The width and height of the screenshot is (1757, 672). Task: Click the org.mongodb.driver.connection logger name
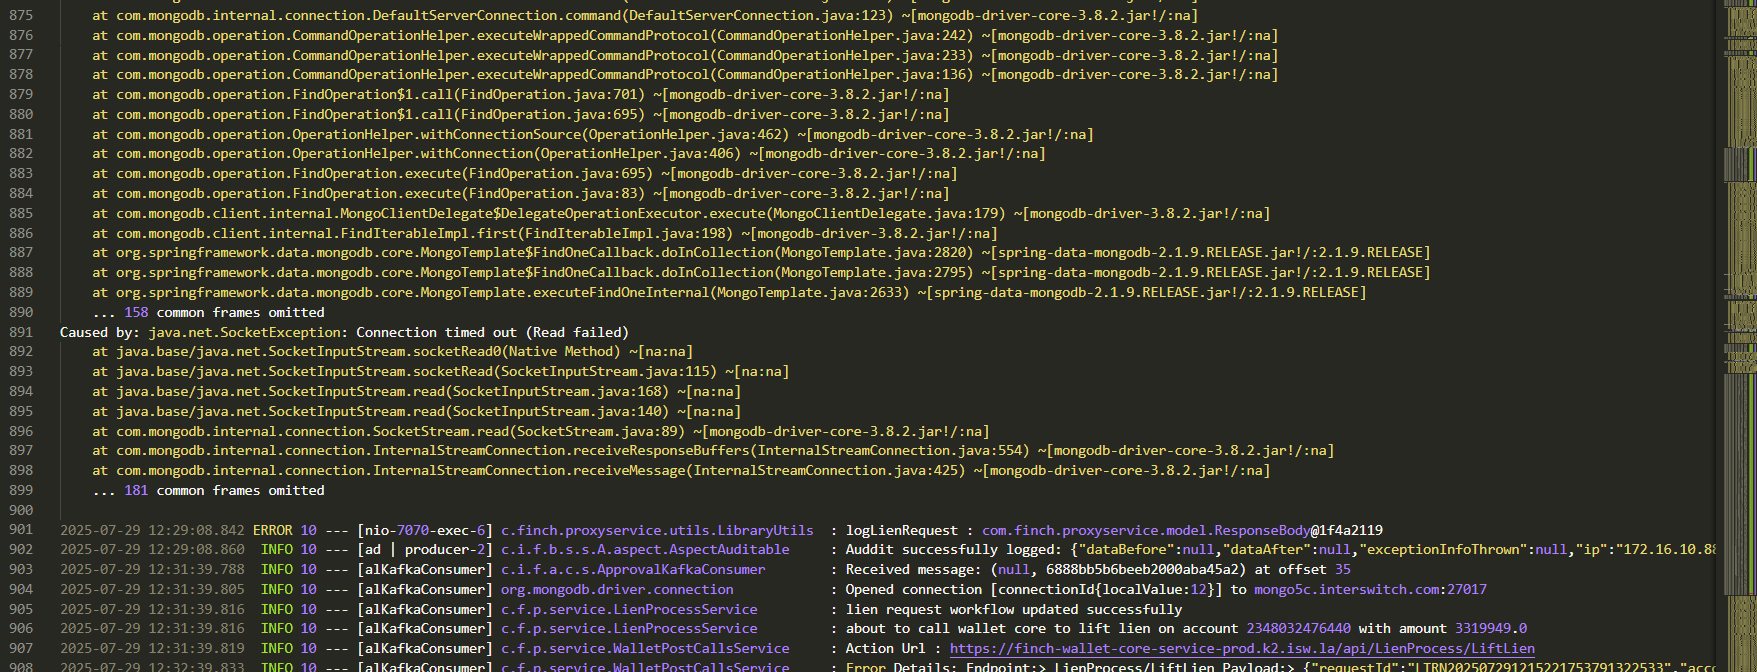(616, 589)
